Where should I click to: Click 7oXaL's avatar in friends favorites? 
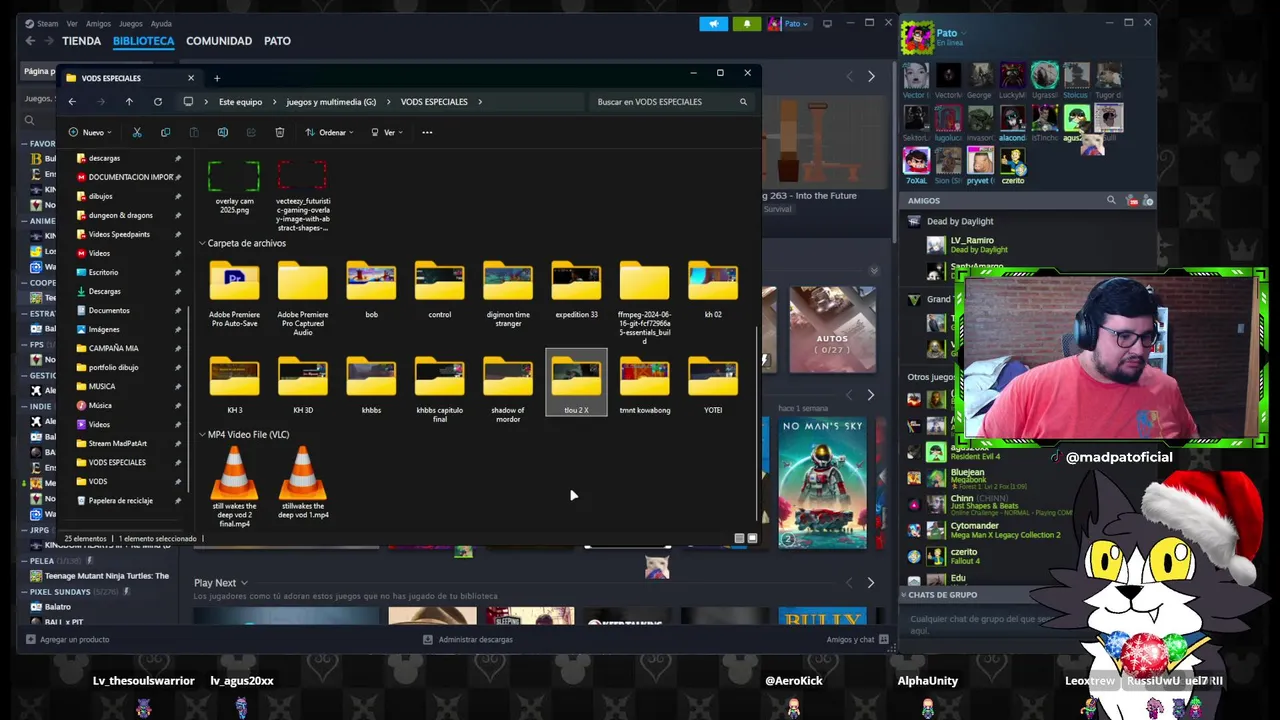click(916, 160)
